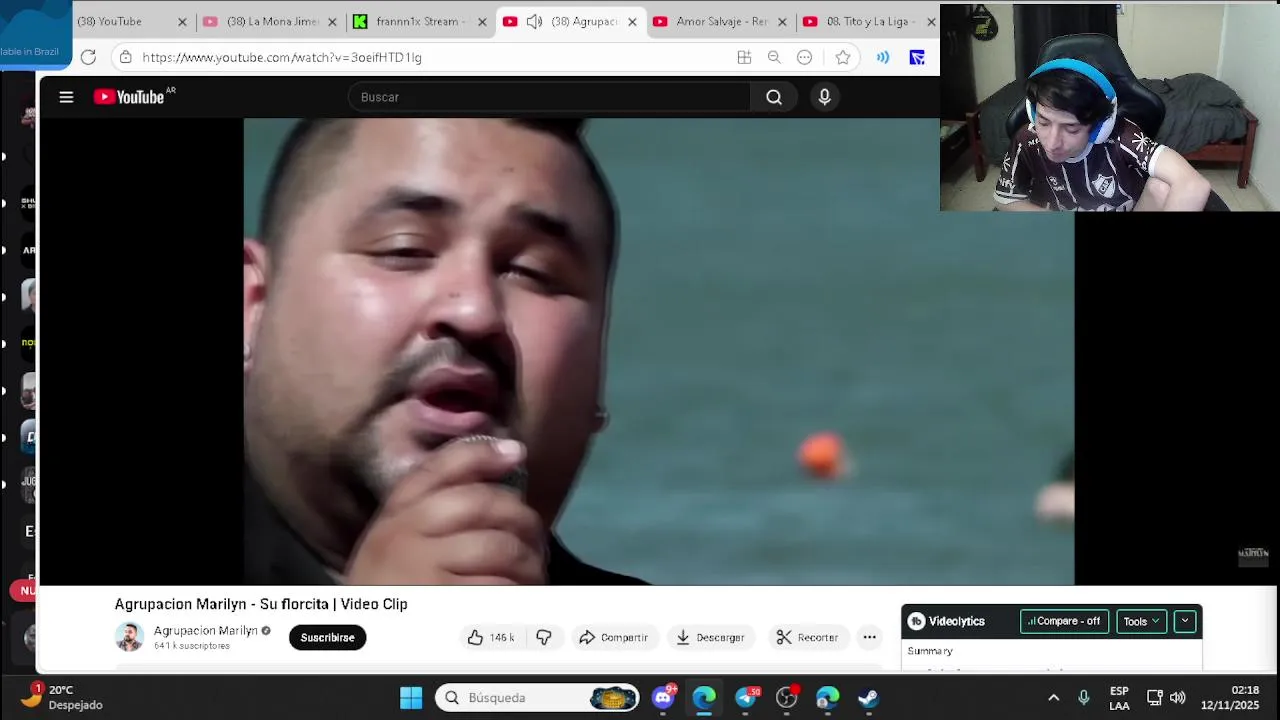Image resolution: width=1280 pixels, height=720 pixels.
Task: Open the browser zoom out magnifier icon
Action: click(x=774, y=57)
